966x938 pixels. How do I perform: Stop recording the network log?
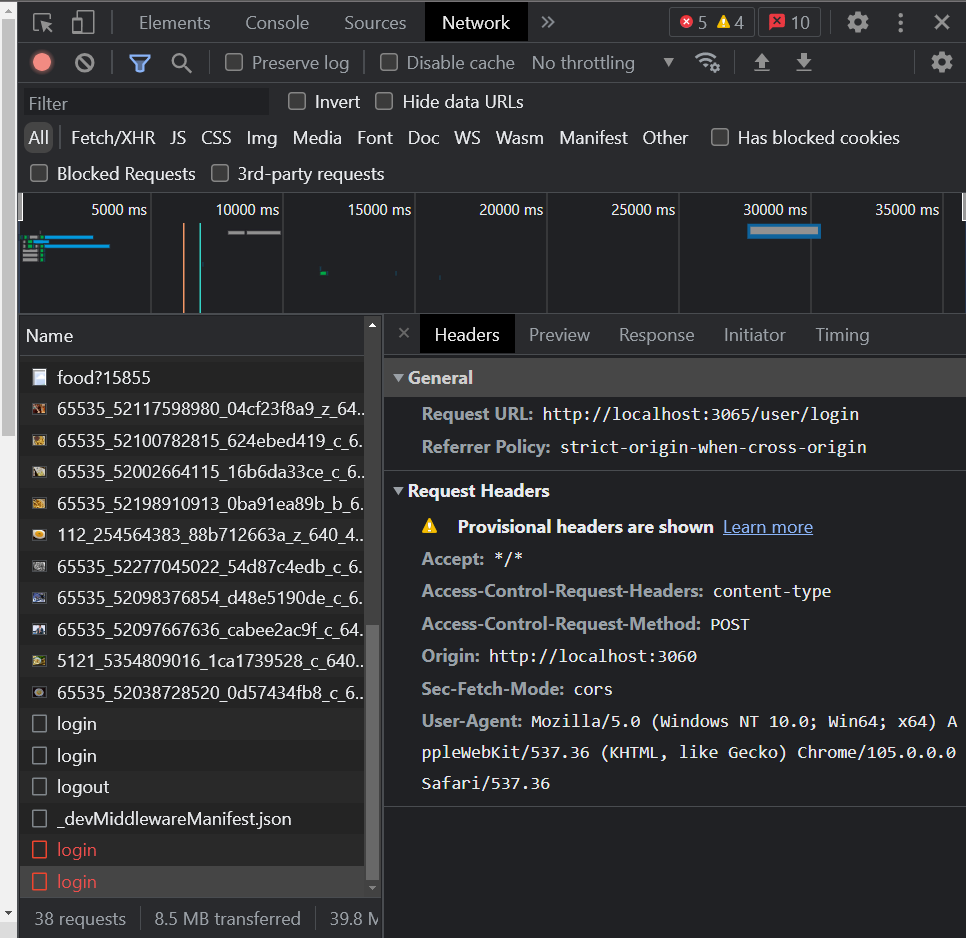pos(40,62)
